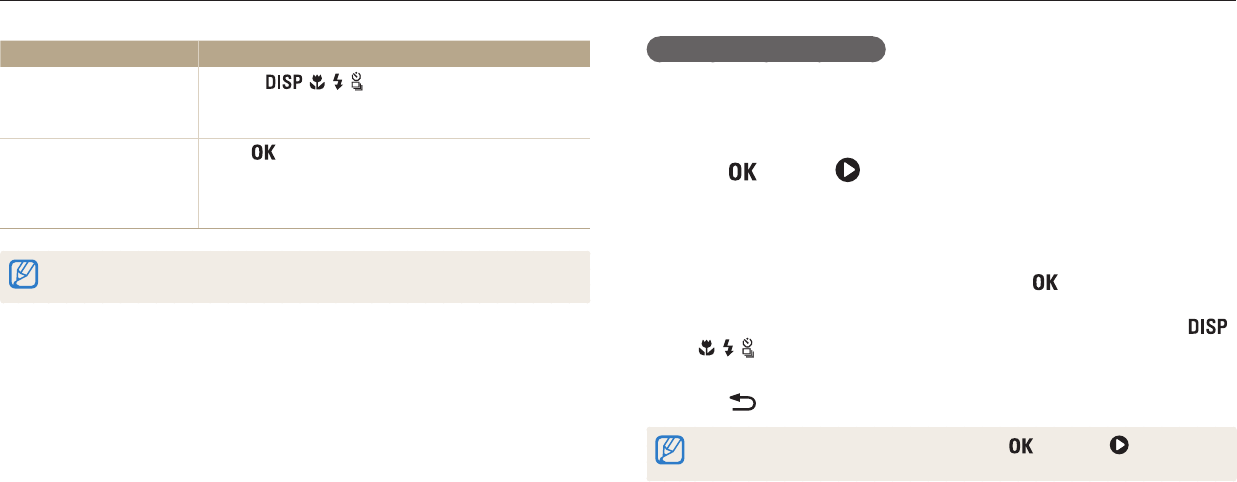
Task: Click the table's left header cell
Action: [99, 53]
